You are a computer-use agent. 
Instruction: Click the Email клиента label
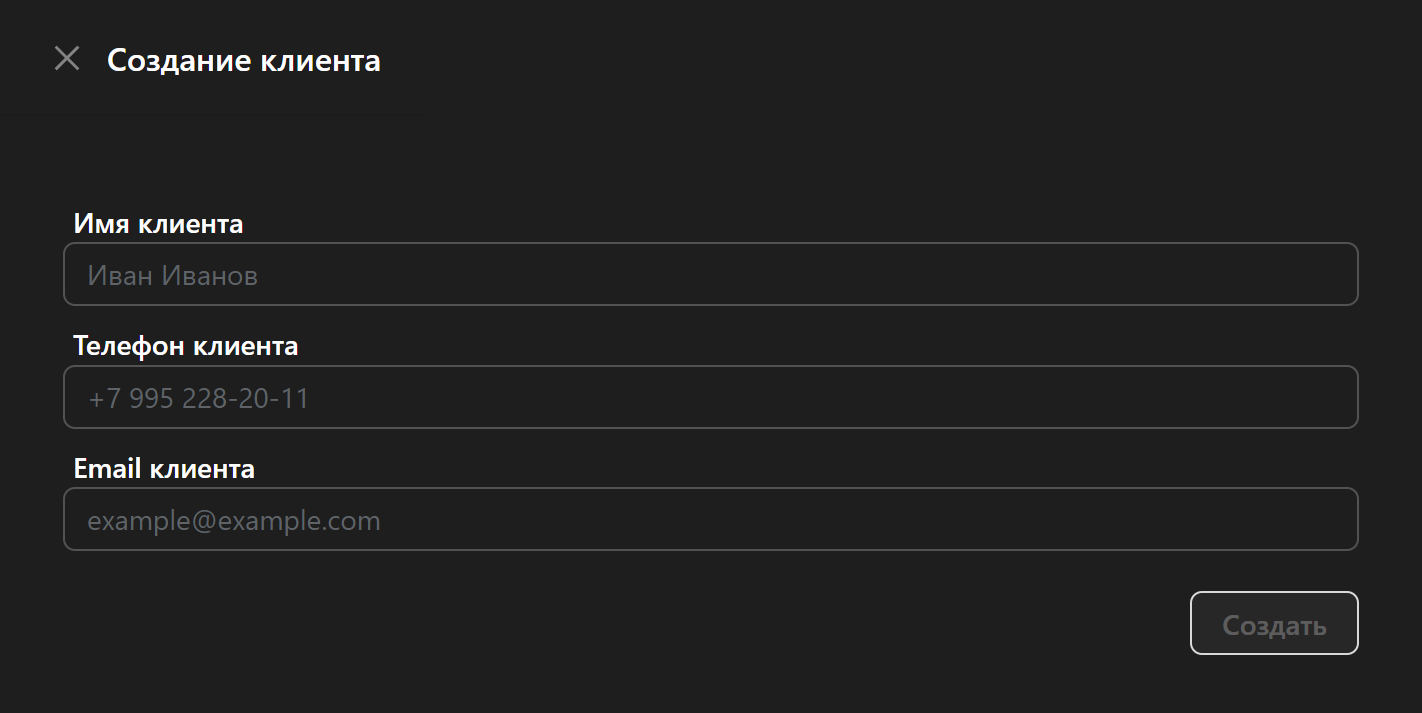(x=164, y=468)
